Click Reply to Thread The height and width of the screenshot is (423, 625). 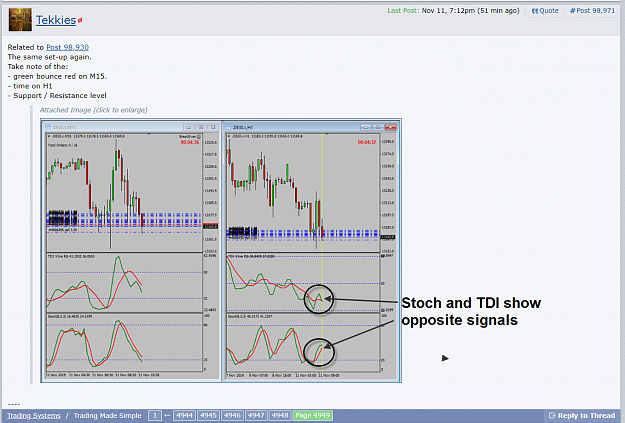click(582, 415)
